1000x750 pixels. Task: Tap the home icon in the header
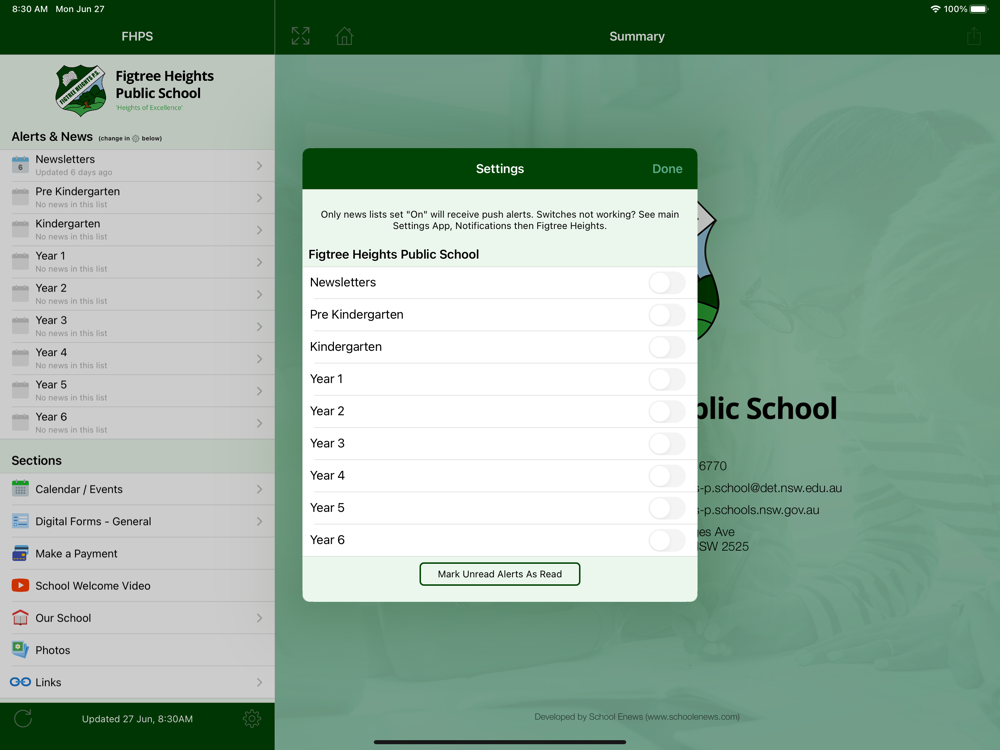[x=344, y=36]
